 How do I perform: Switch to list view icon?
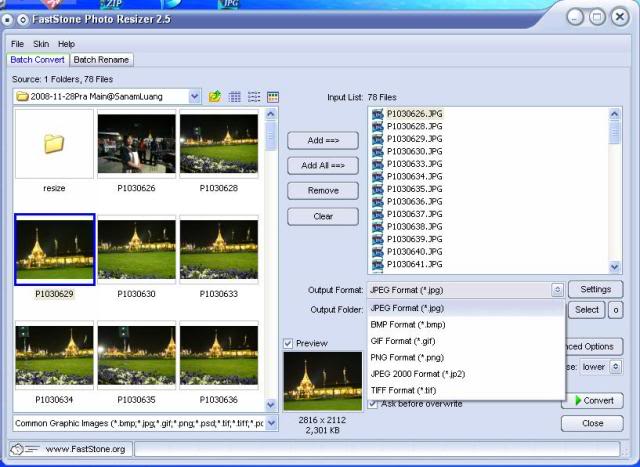(254, 97)
